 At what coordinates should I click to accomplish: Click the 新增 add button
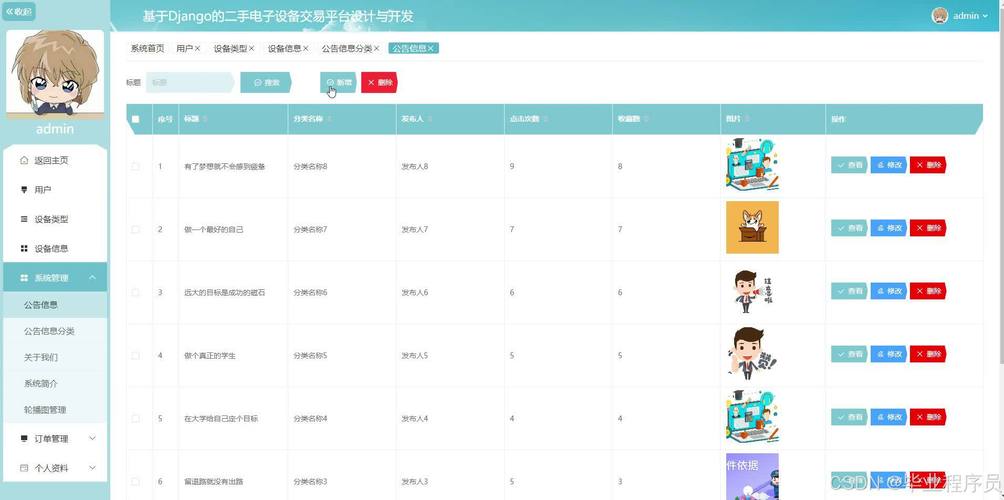339,83
